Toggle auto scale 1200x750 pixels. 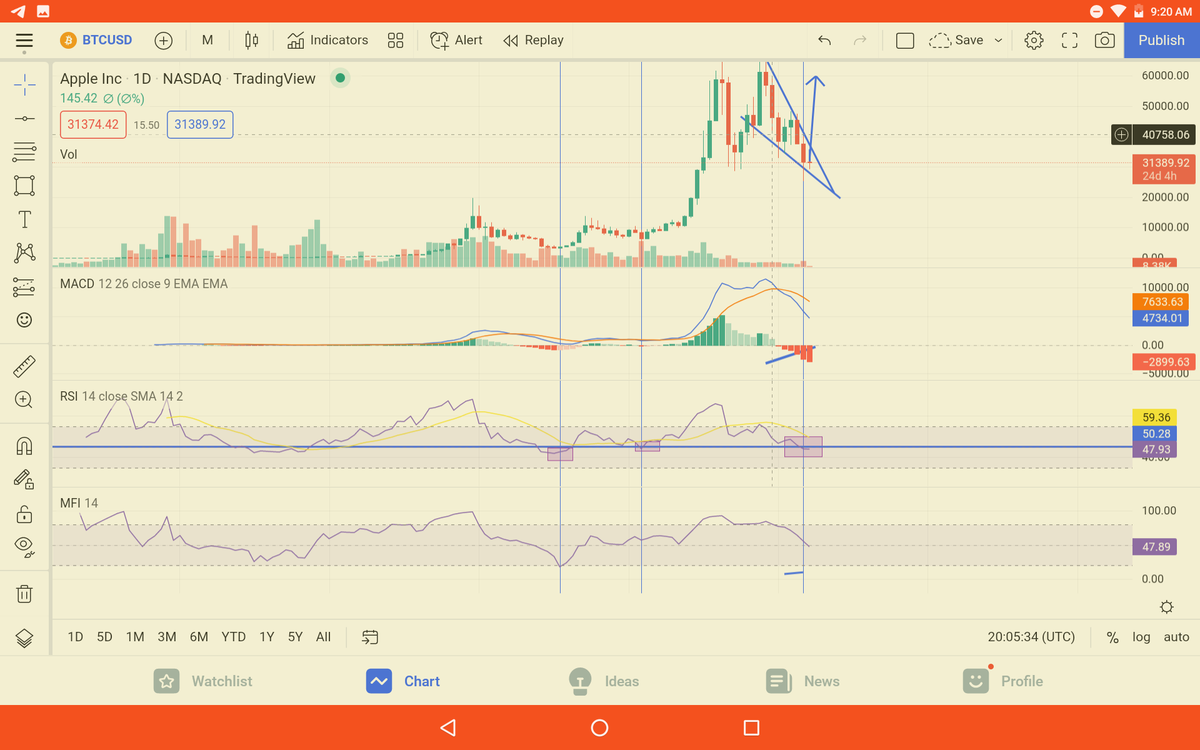pyautogui.click(x=1177, y=637)
